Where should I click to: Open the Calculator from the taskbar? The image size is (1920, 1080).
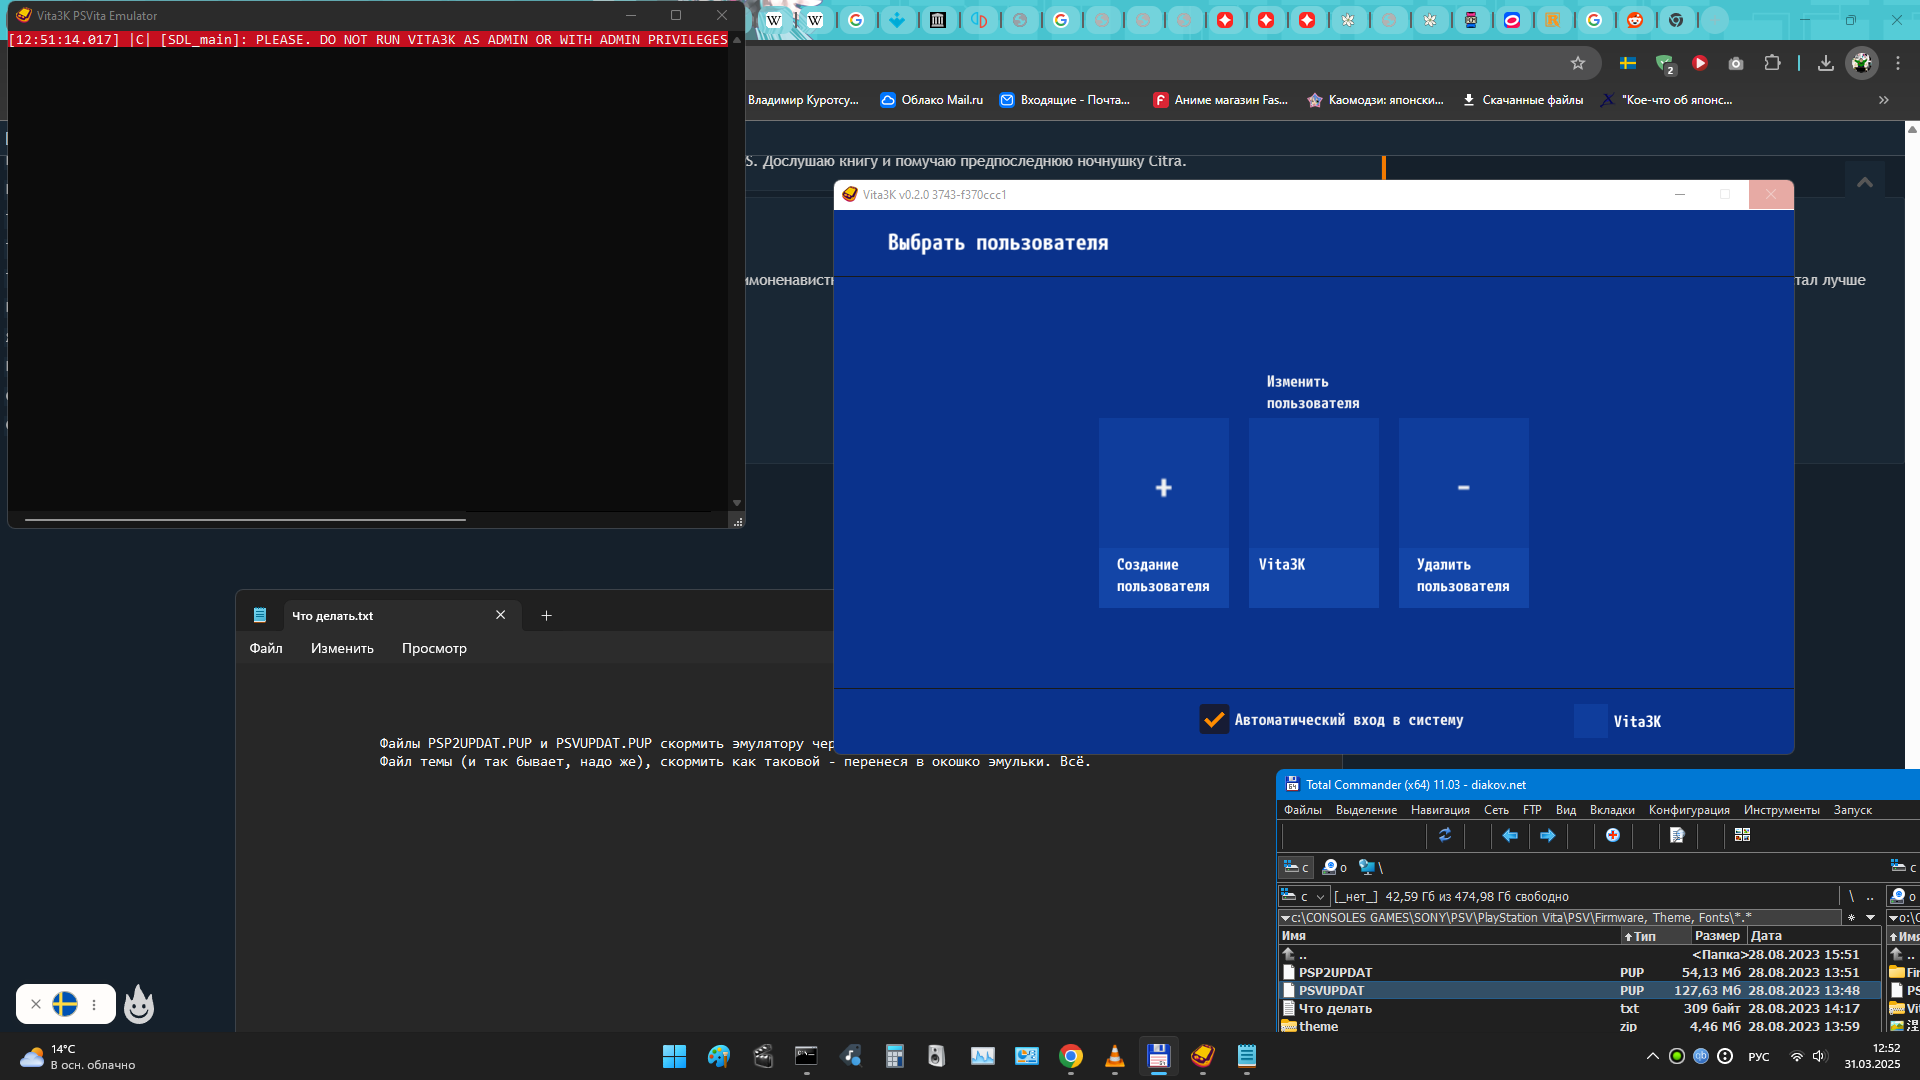coord(894,1056)
